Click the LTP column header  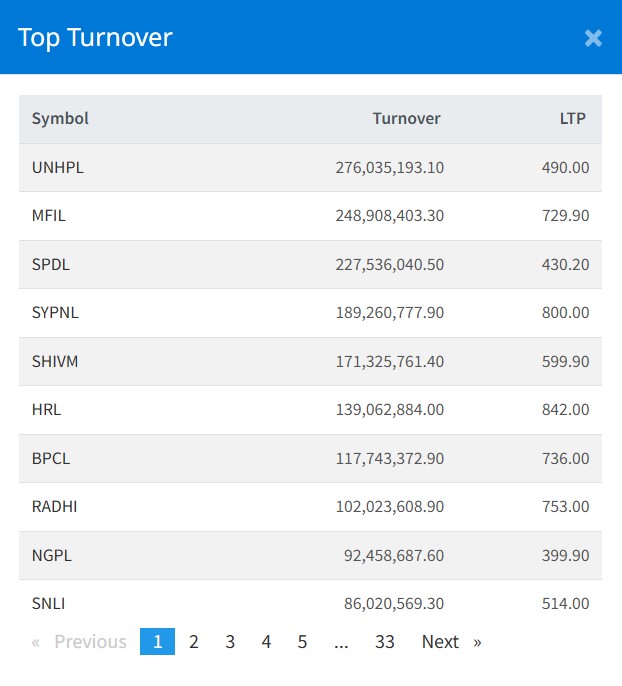tap(573, 119)
